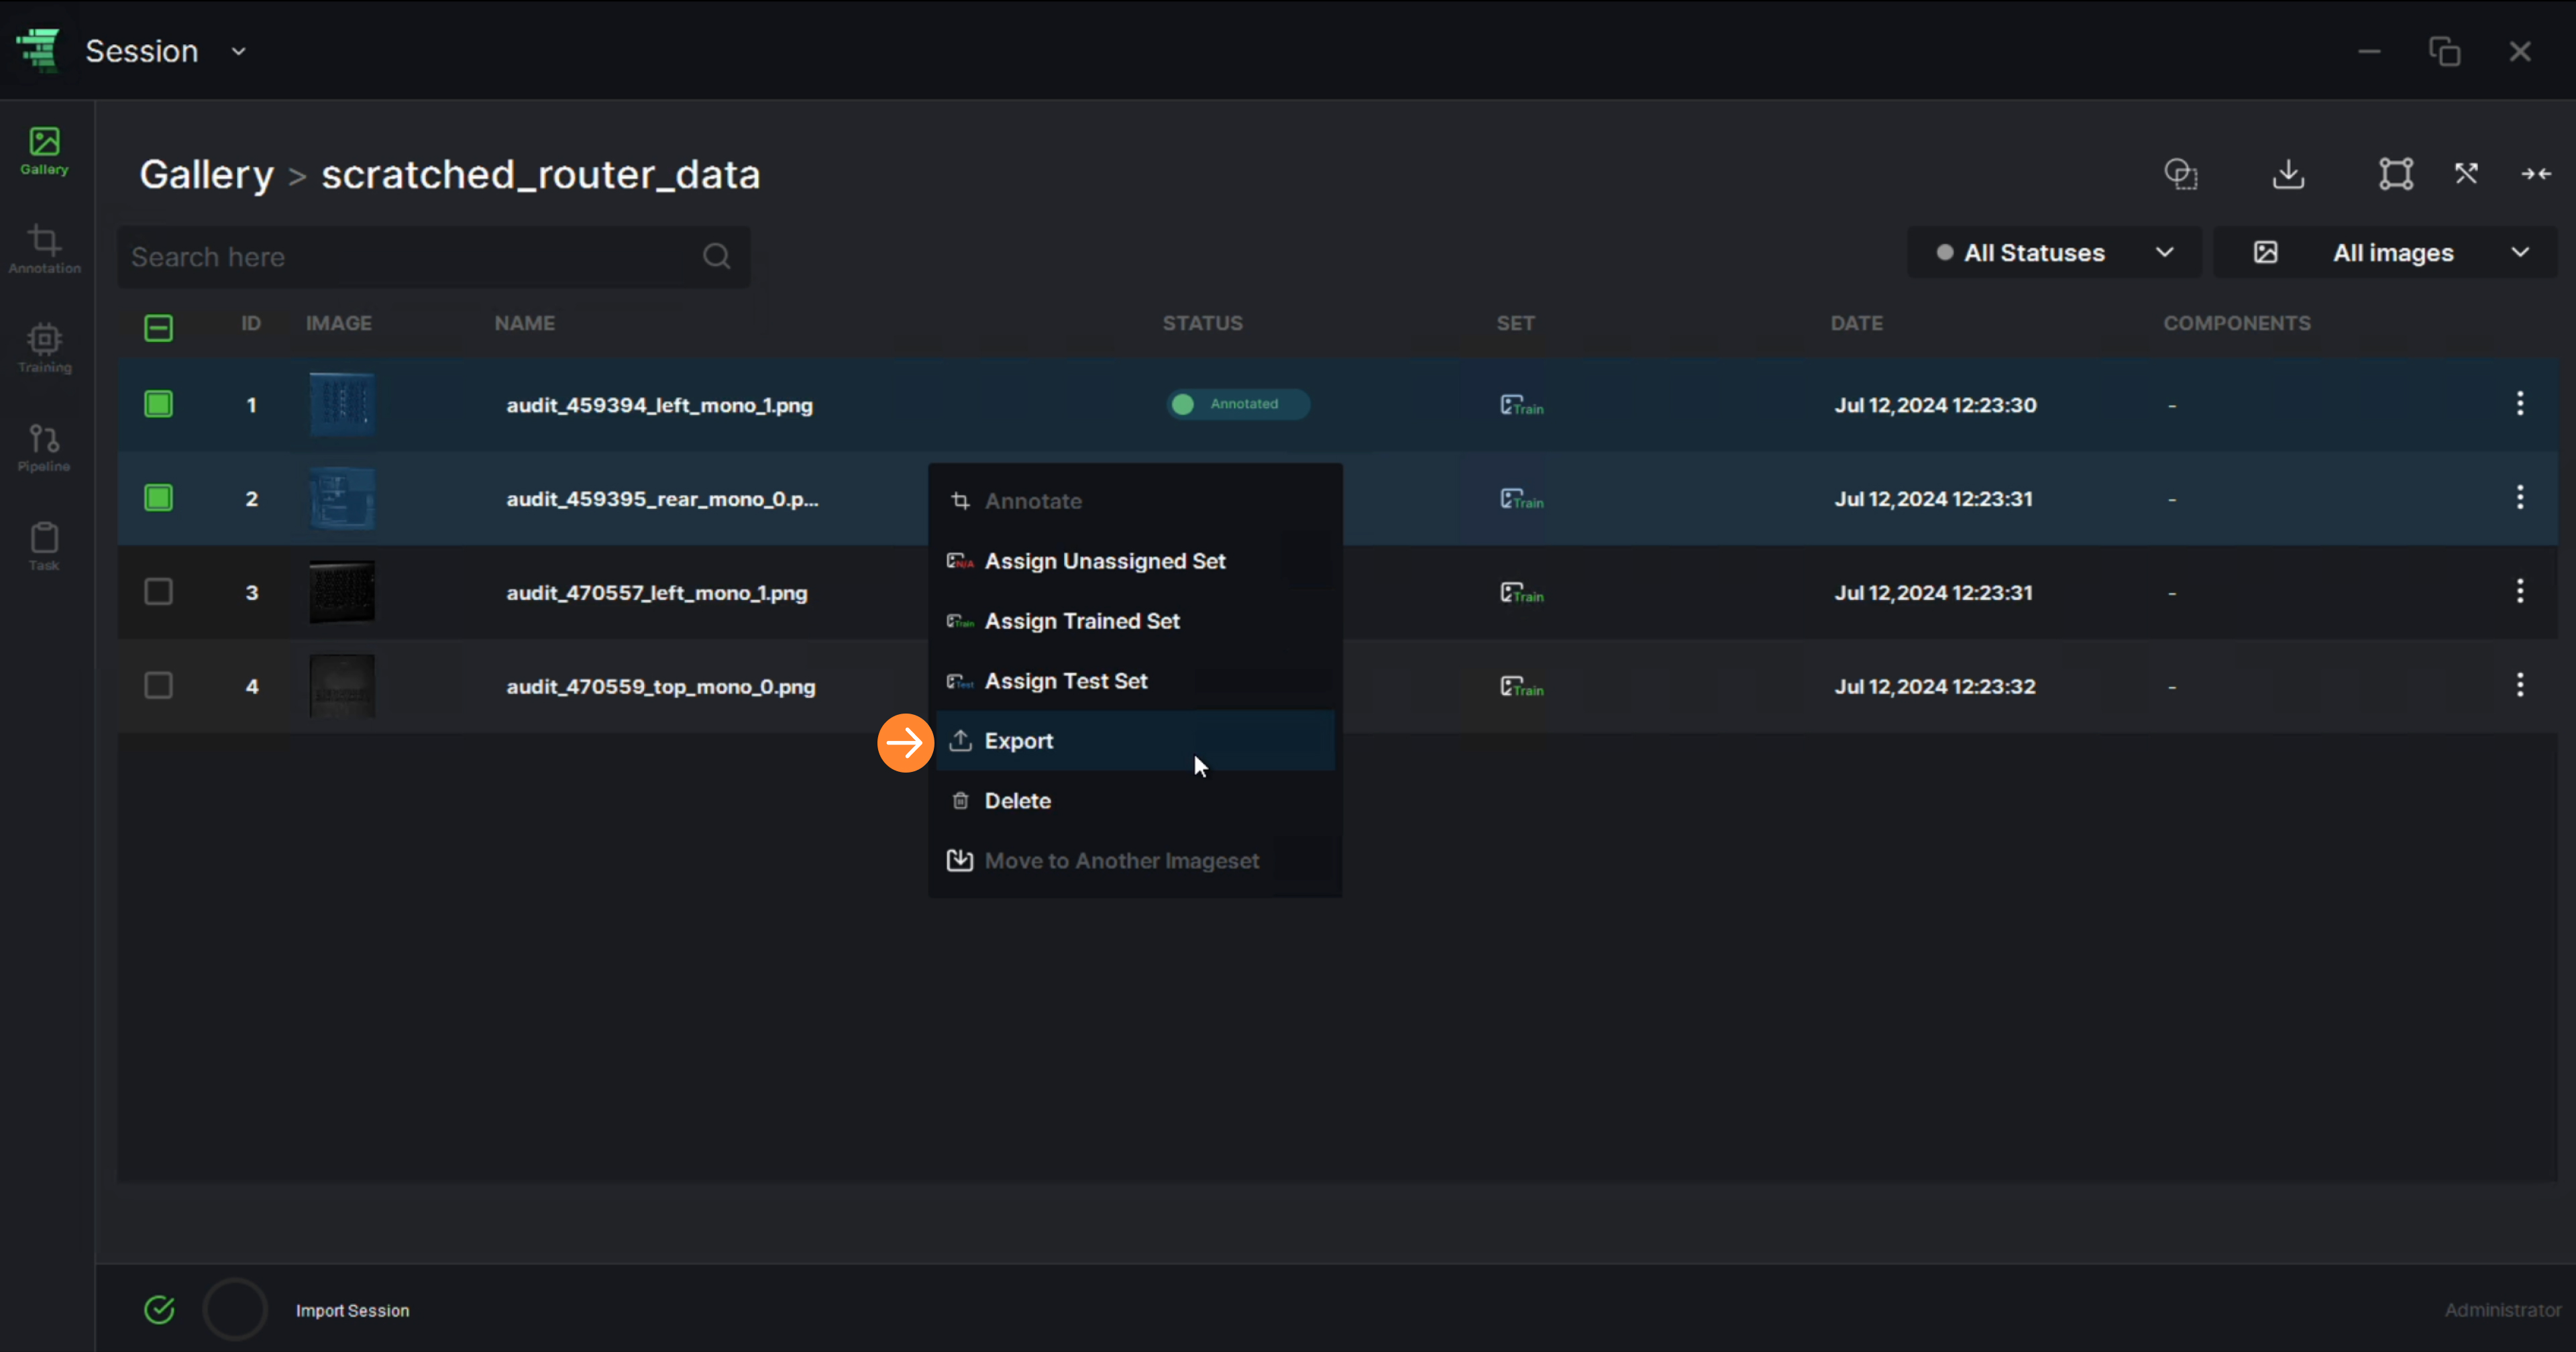Click file name audit_470559_top_mono_0.png
The width and height of the screenshot is (2576, 1352).
[660, 687]
